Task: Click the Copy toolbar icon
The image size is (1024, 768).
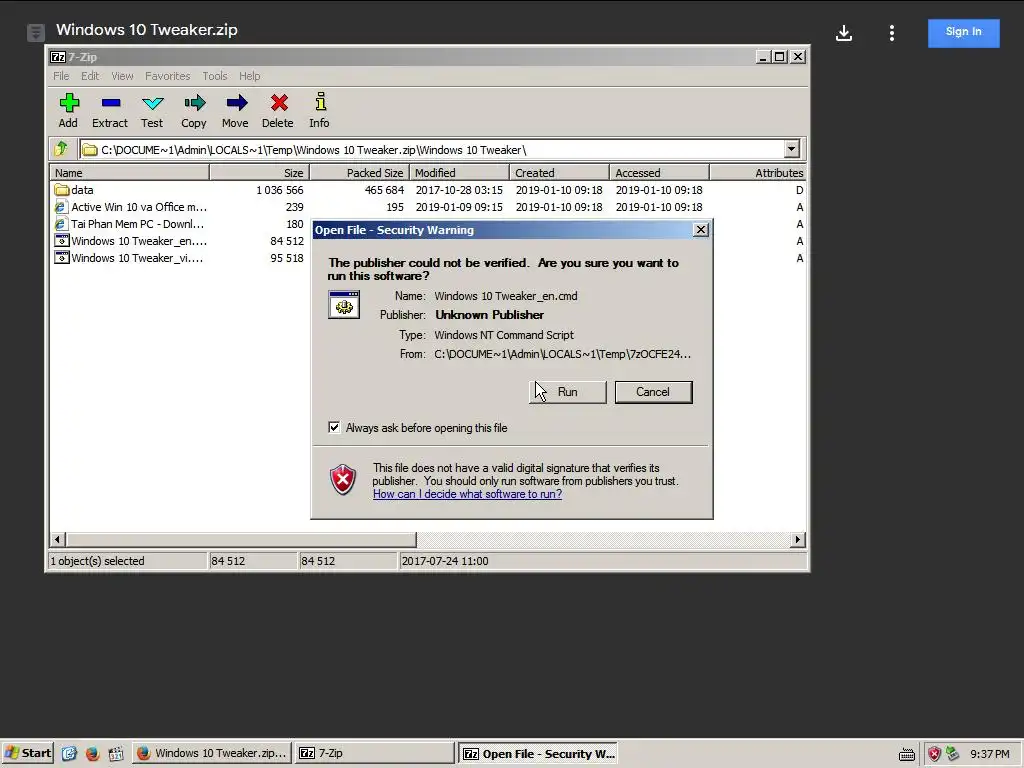Action: tap(194, 103)
